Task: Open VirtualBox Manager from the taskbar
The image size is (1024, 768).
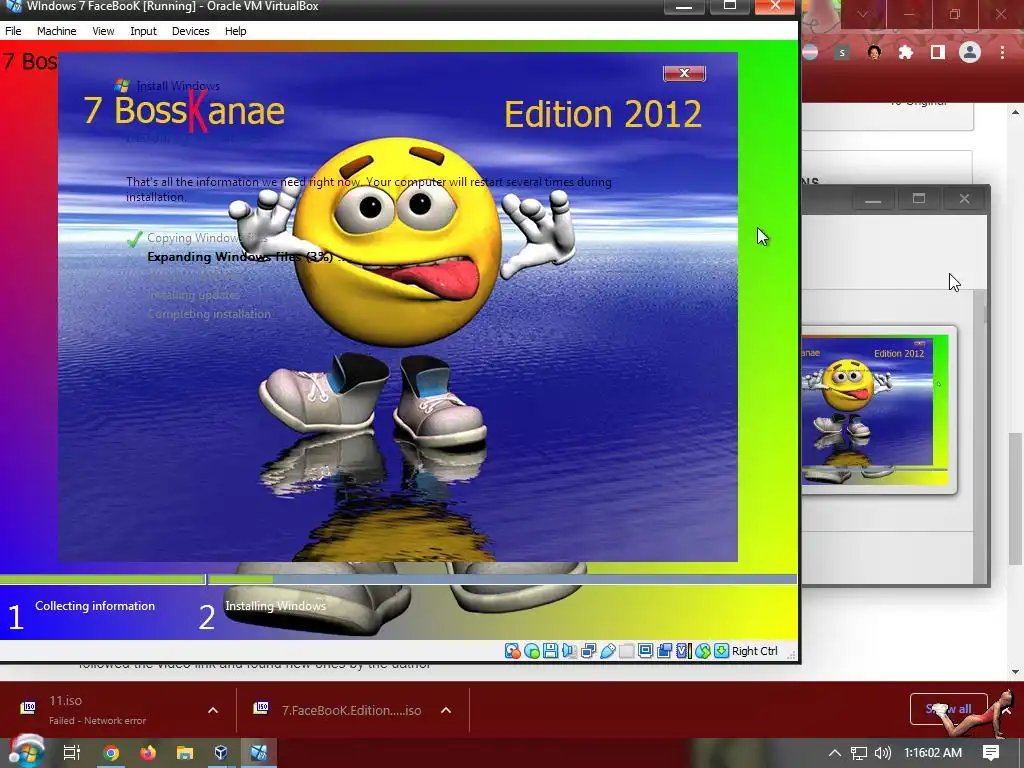Action: (221, 753)
